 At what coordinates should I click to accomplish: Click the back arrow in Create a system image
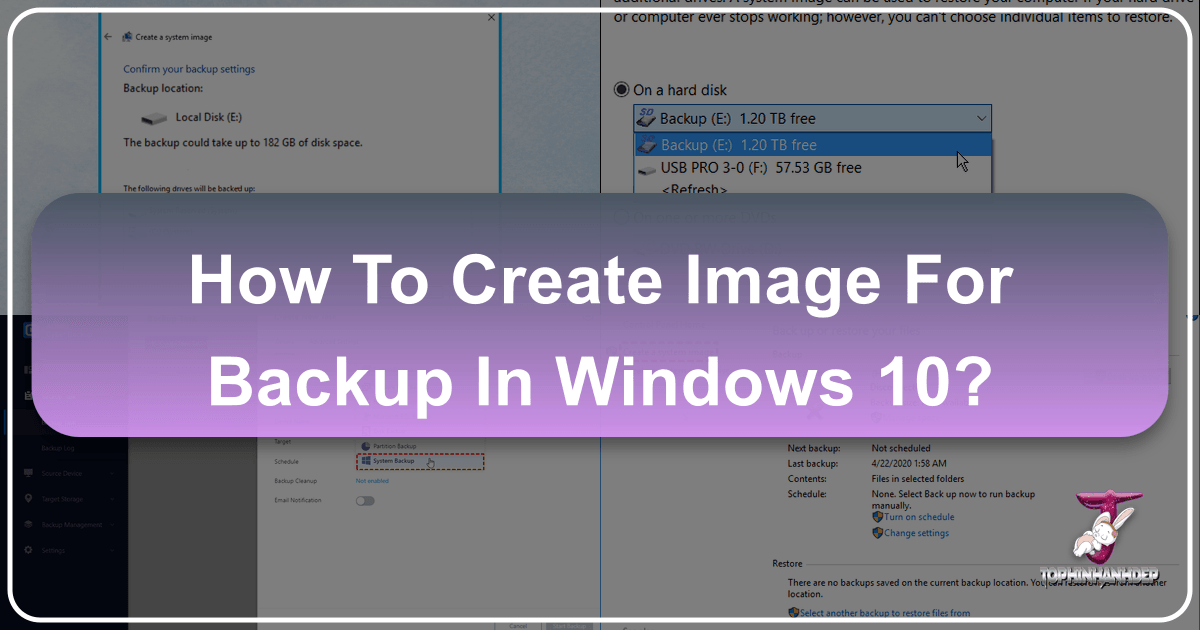click(x=108, y=37)
